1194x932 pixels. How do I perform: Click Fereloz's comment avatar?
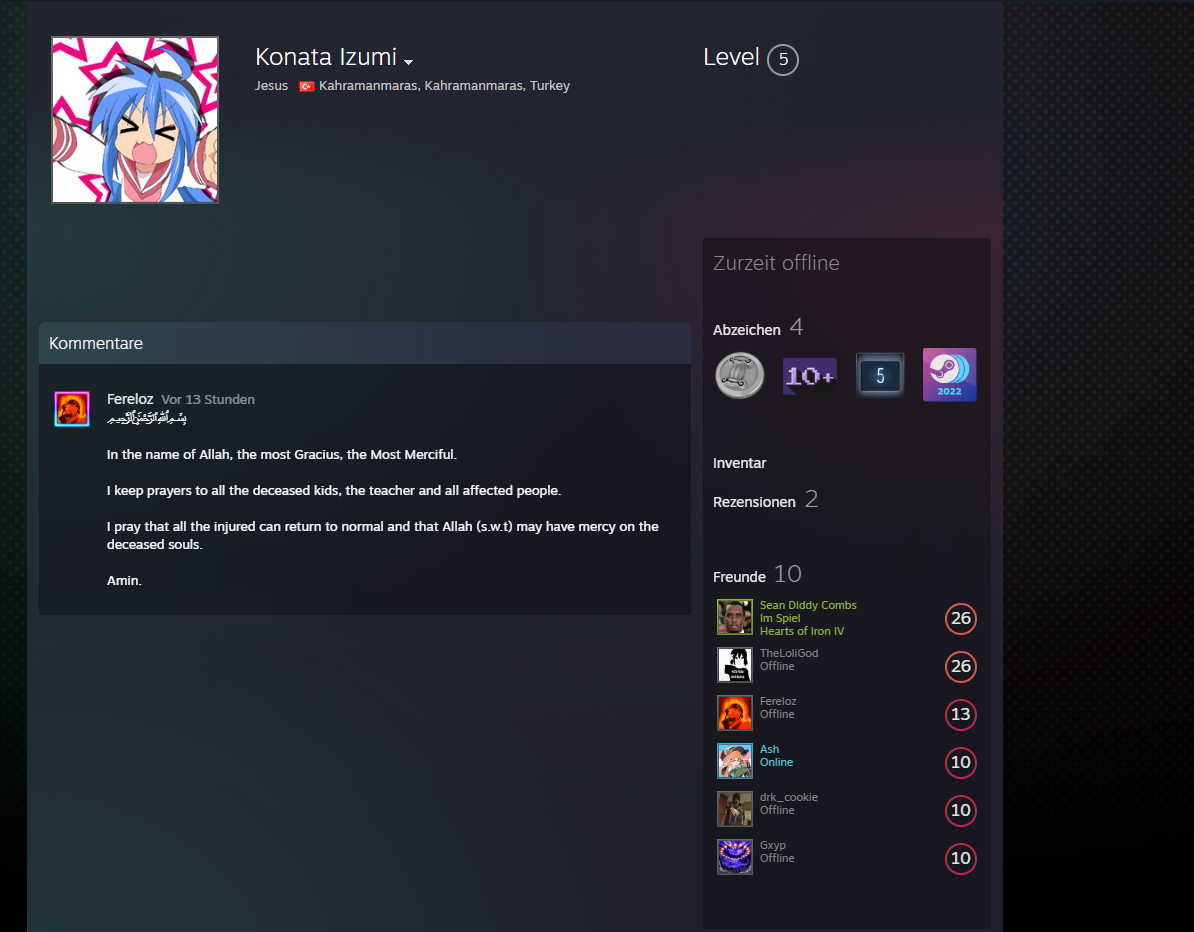[72, 409]
